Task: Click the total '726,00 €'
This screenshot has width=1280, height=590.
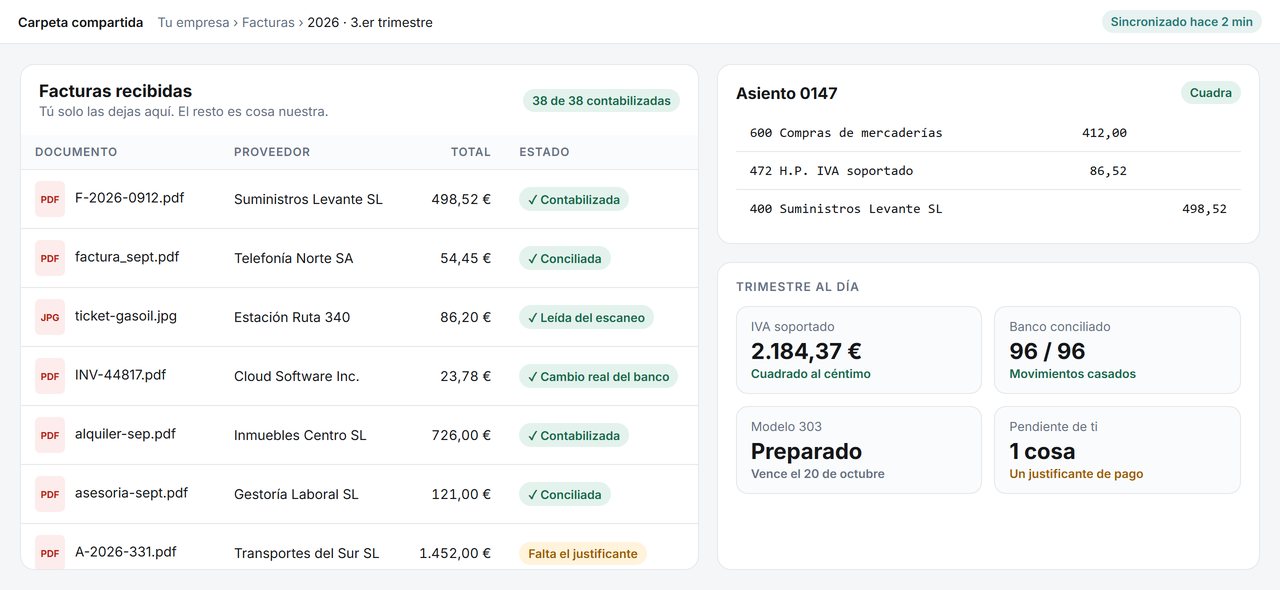Action: [x=461, y=435]
